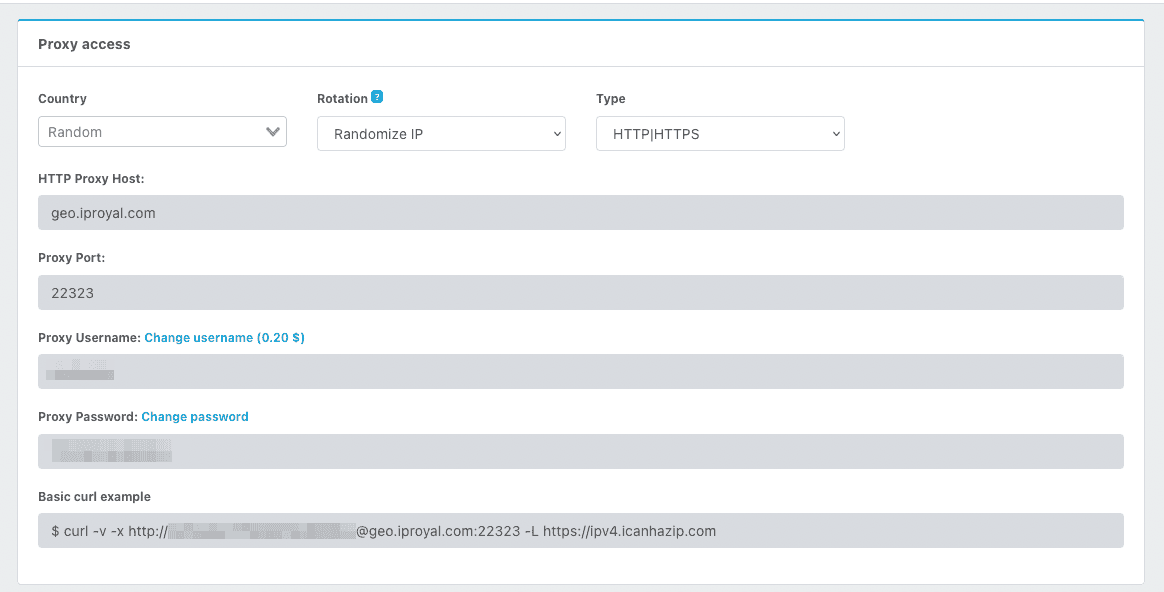Click the Change username (0.20 $) link

tap(224, 337)
